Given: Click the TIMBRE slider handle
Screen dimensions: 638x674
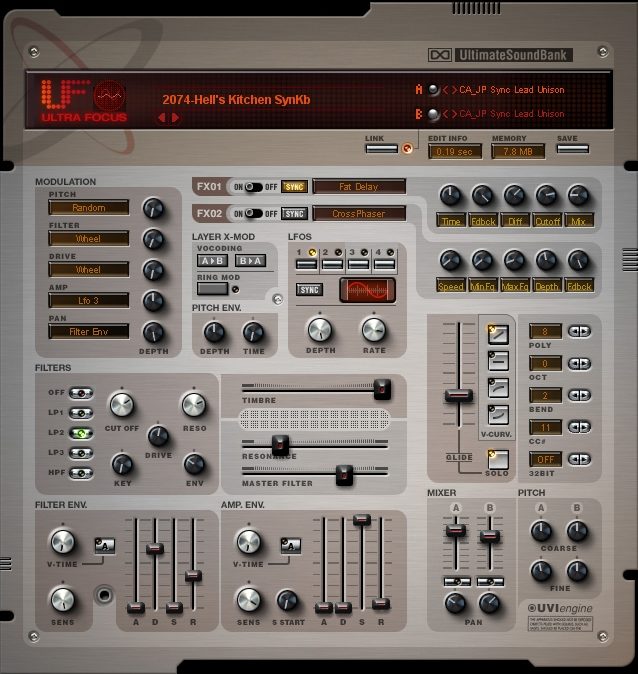Looking at the screenshot, I should click(382, 389).
